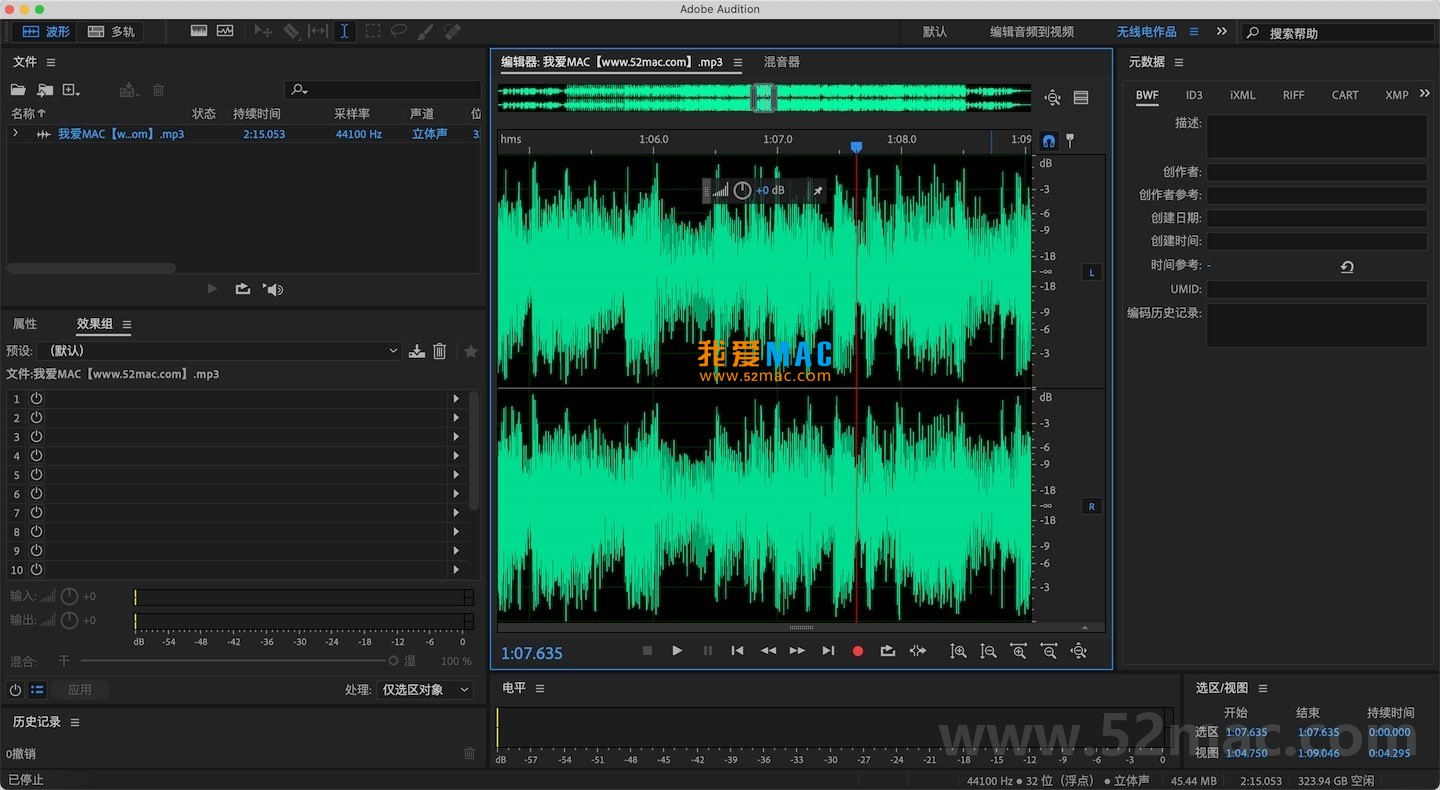Viewport: 1440px width, 790px height.
Task: Toggle power for effect slot 10
Action: [36, 569]
